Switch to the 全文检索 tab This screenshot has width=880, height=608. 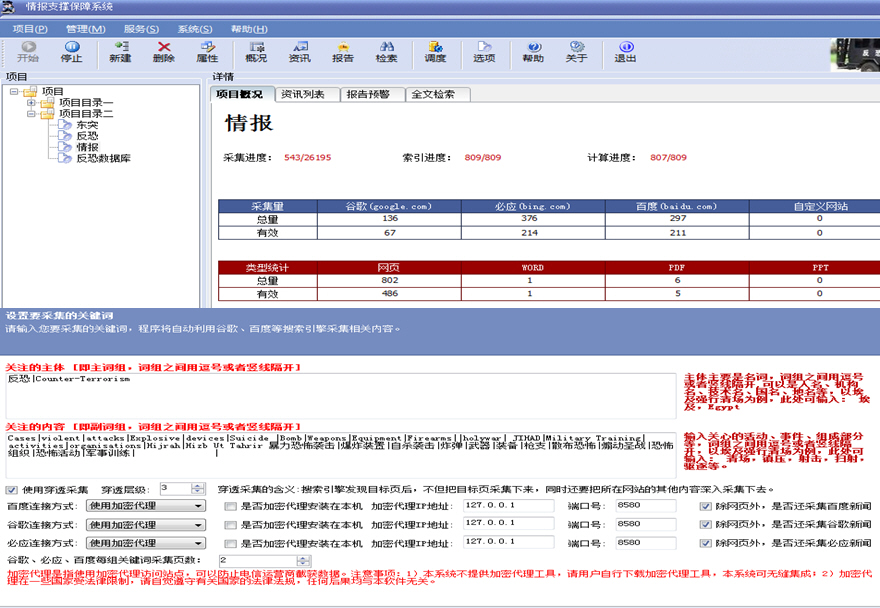437,94
